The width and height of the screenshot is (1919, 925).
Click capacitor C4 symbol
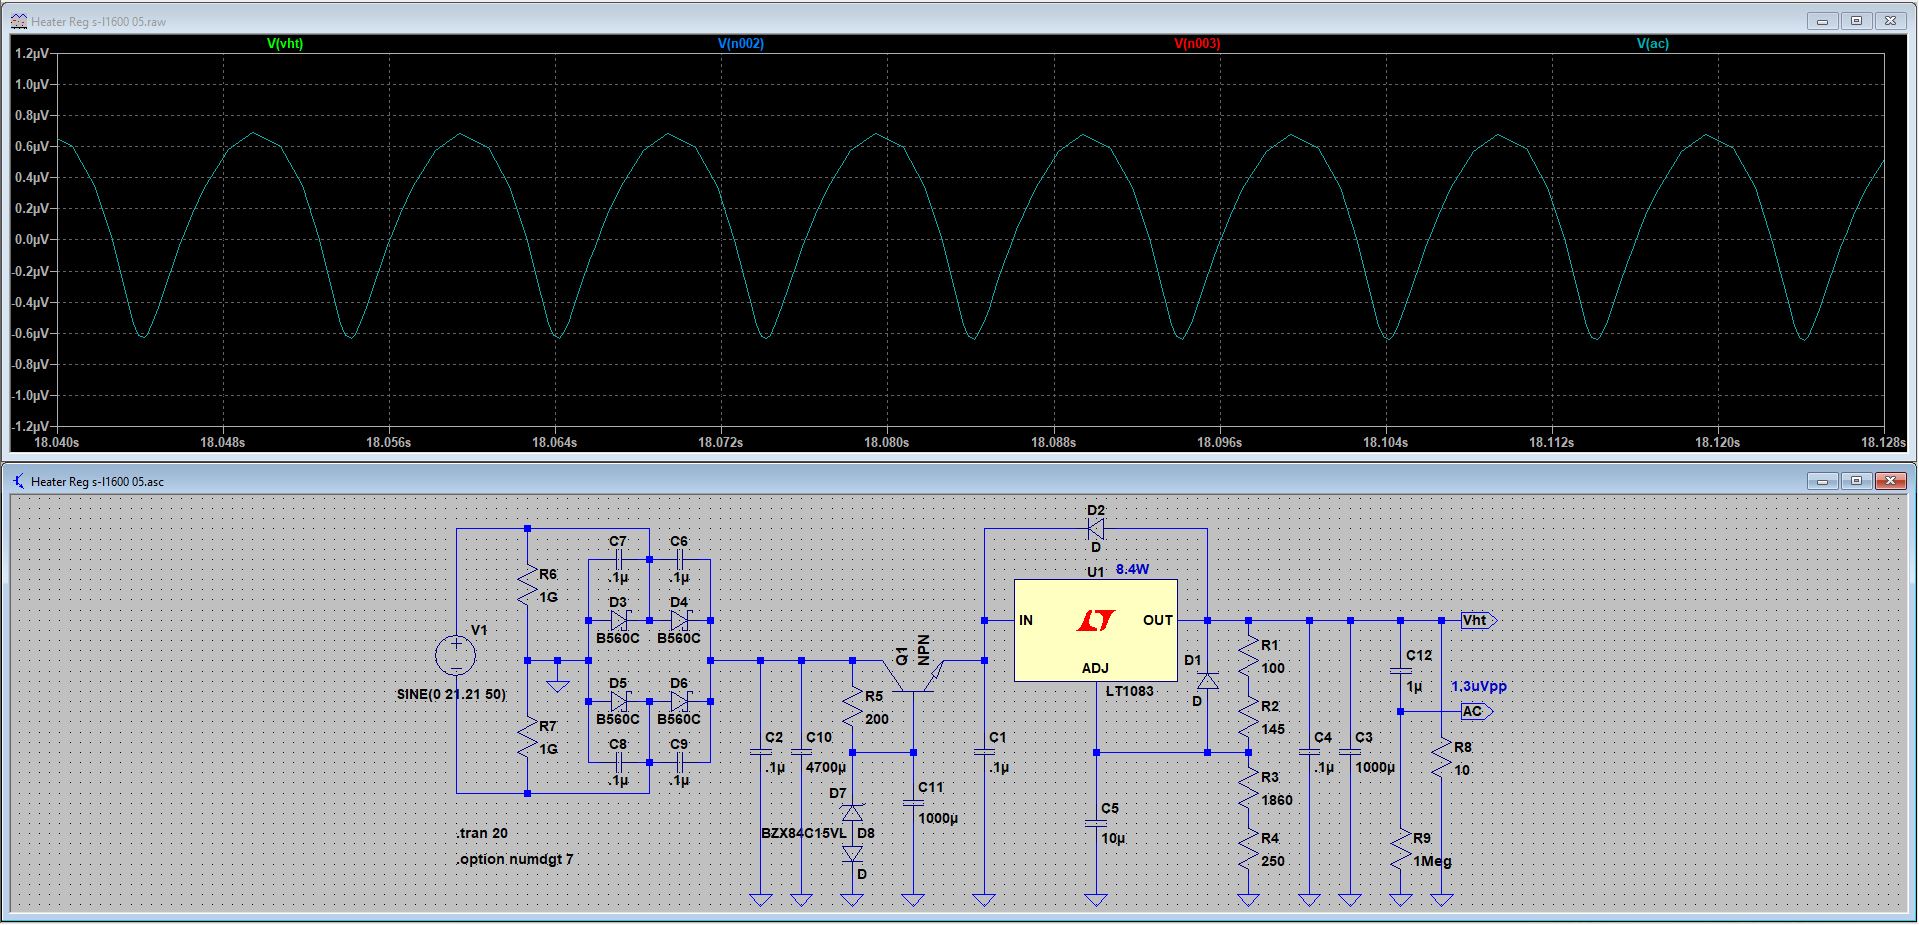pyautogui.click(x=1309, y=752)
